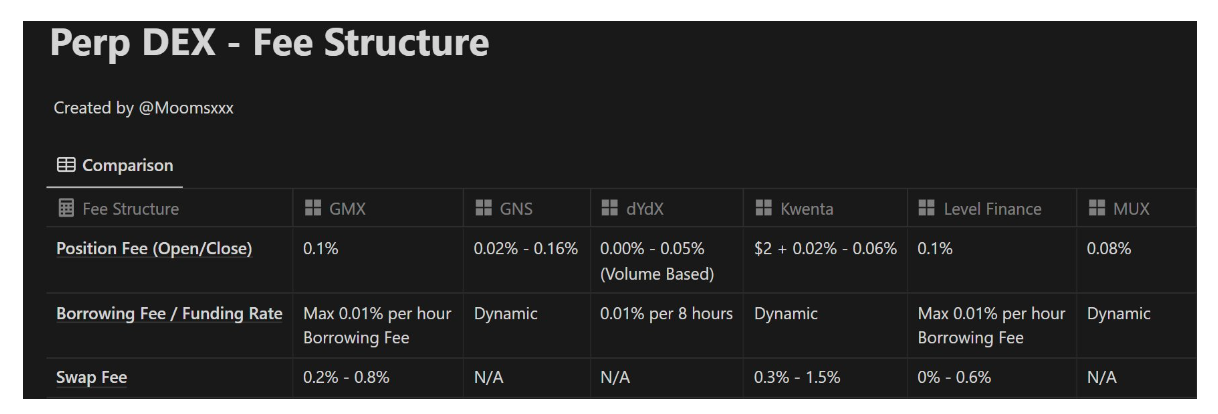Image resolution: width=1218 pixels, height=414 pixels.
Task: Click MUX swap fee N/A cell
Action: coord(1136,377)
